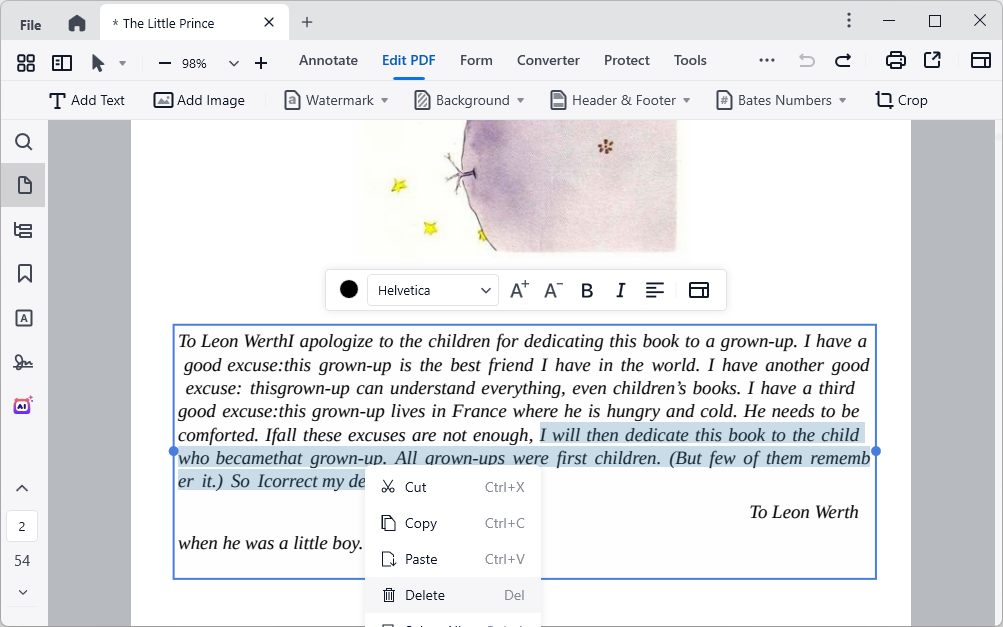Switch to the Annotate tab
Screen dimensions: 1003x627
click(328, 60)
